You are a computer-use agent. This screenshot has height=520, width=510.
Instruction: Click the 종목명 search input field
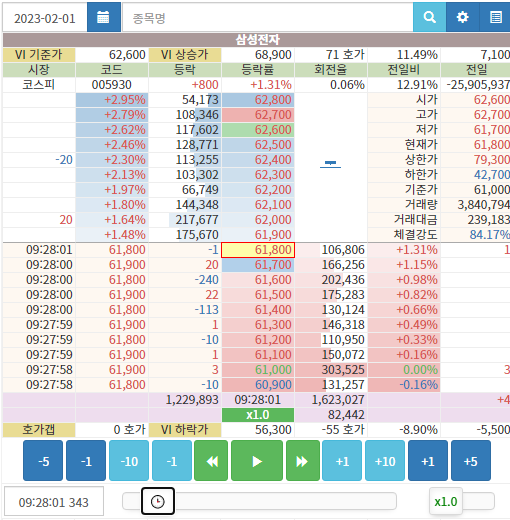268,17
